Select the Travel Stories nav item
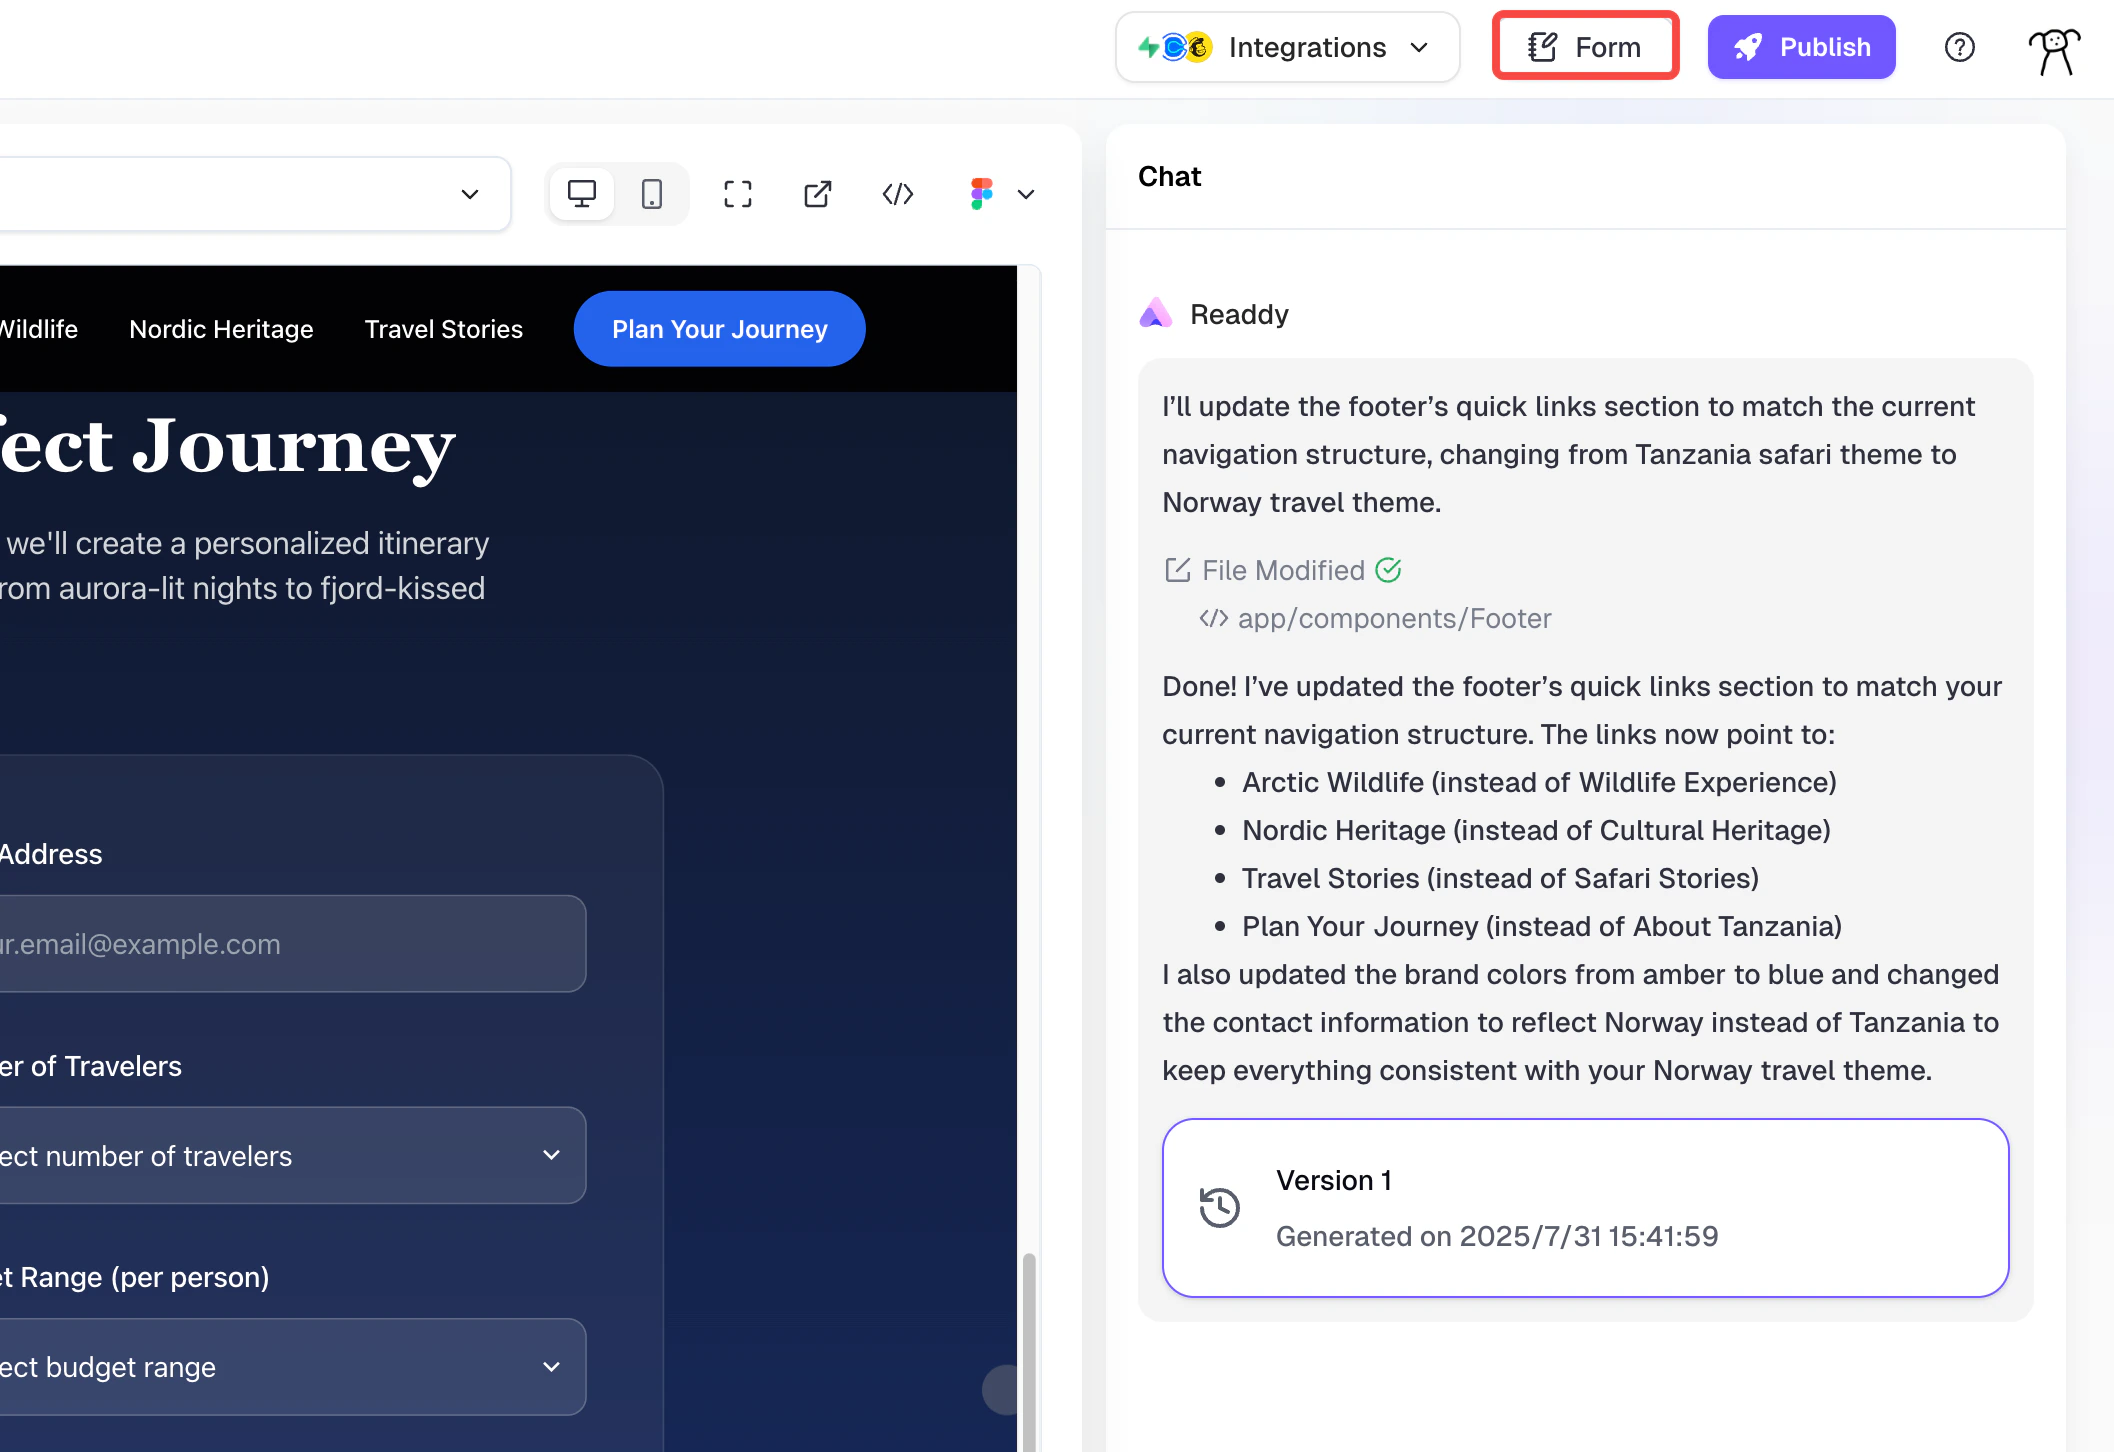2114x1452 pixels. (443, 328)
